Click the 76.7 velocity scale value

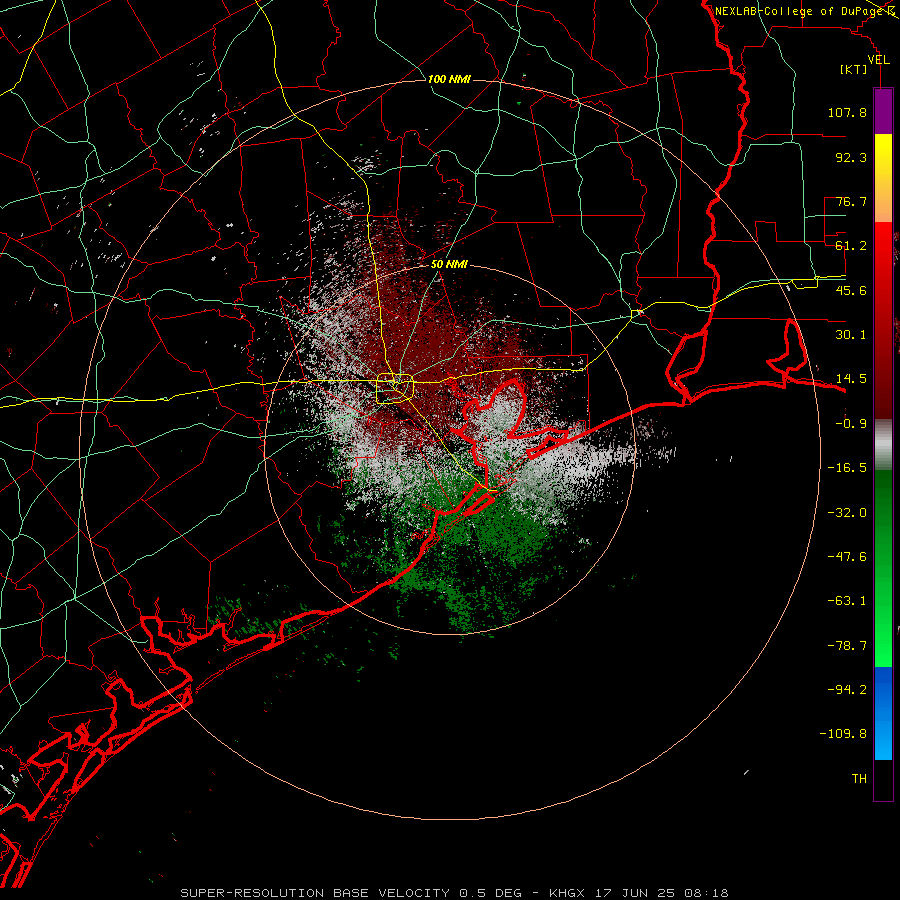(851, 201)
